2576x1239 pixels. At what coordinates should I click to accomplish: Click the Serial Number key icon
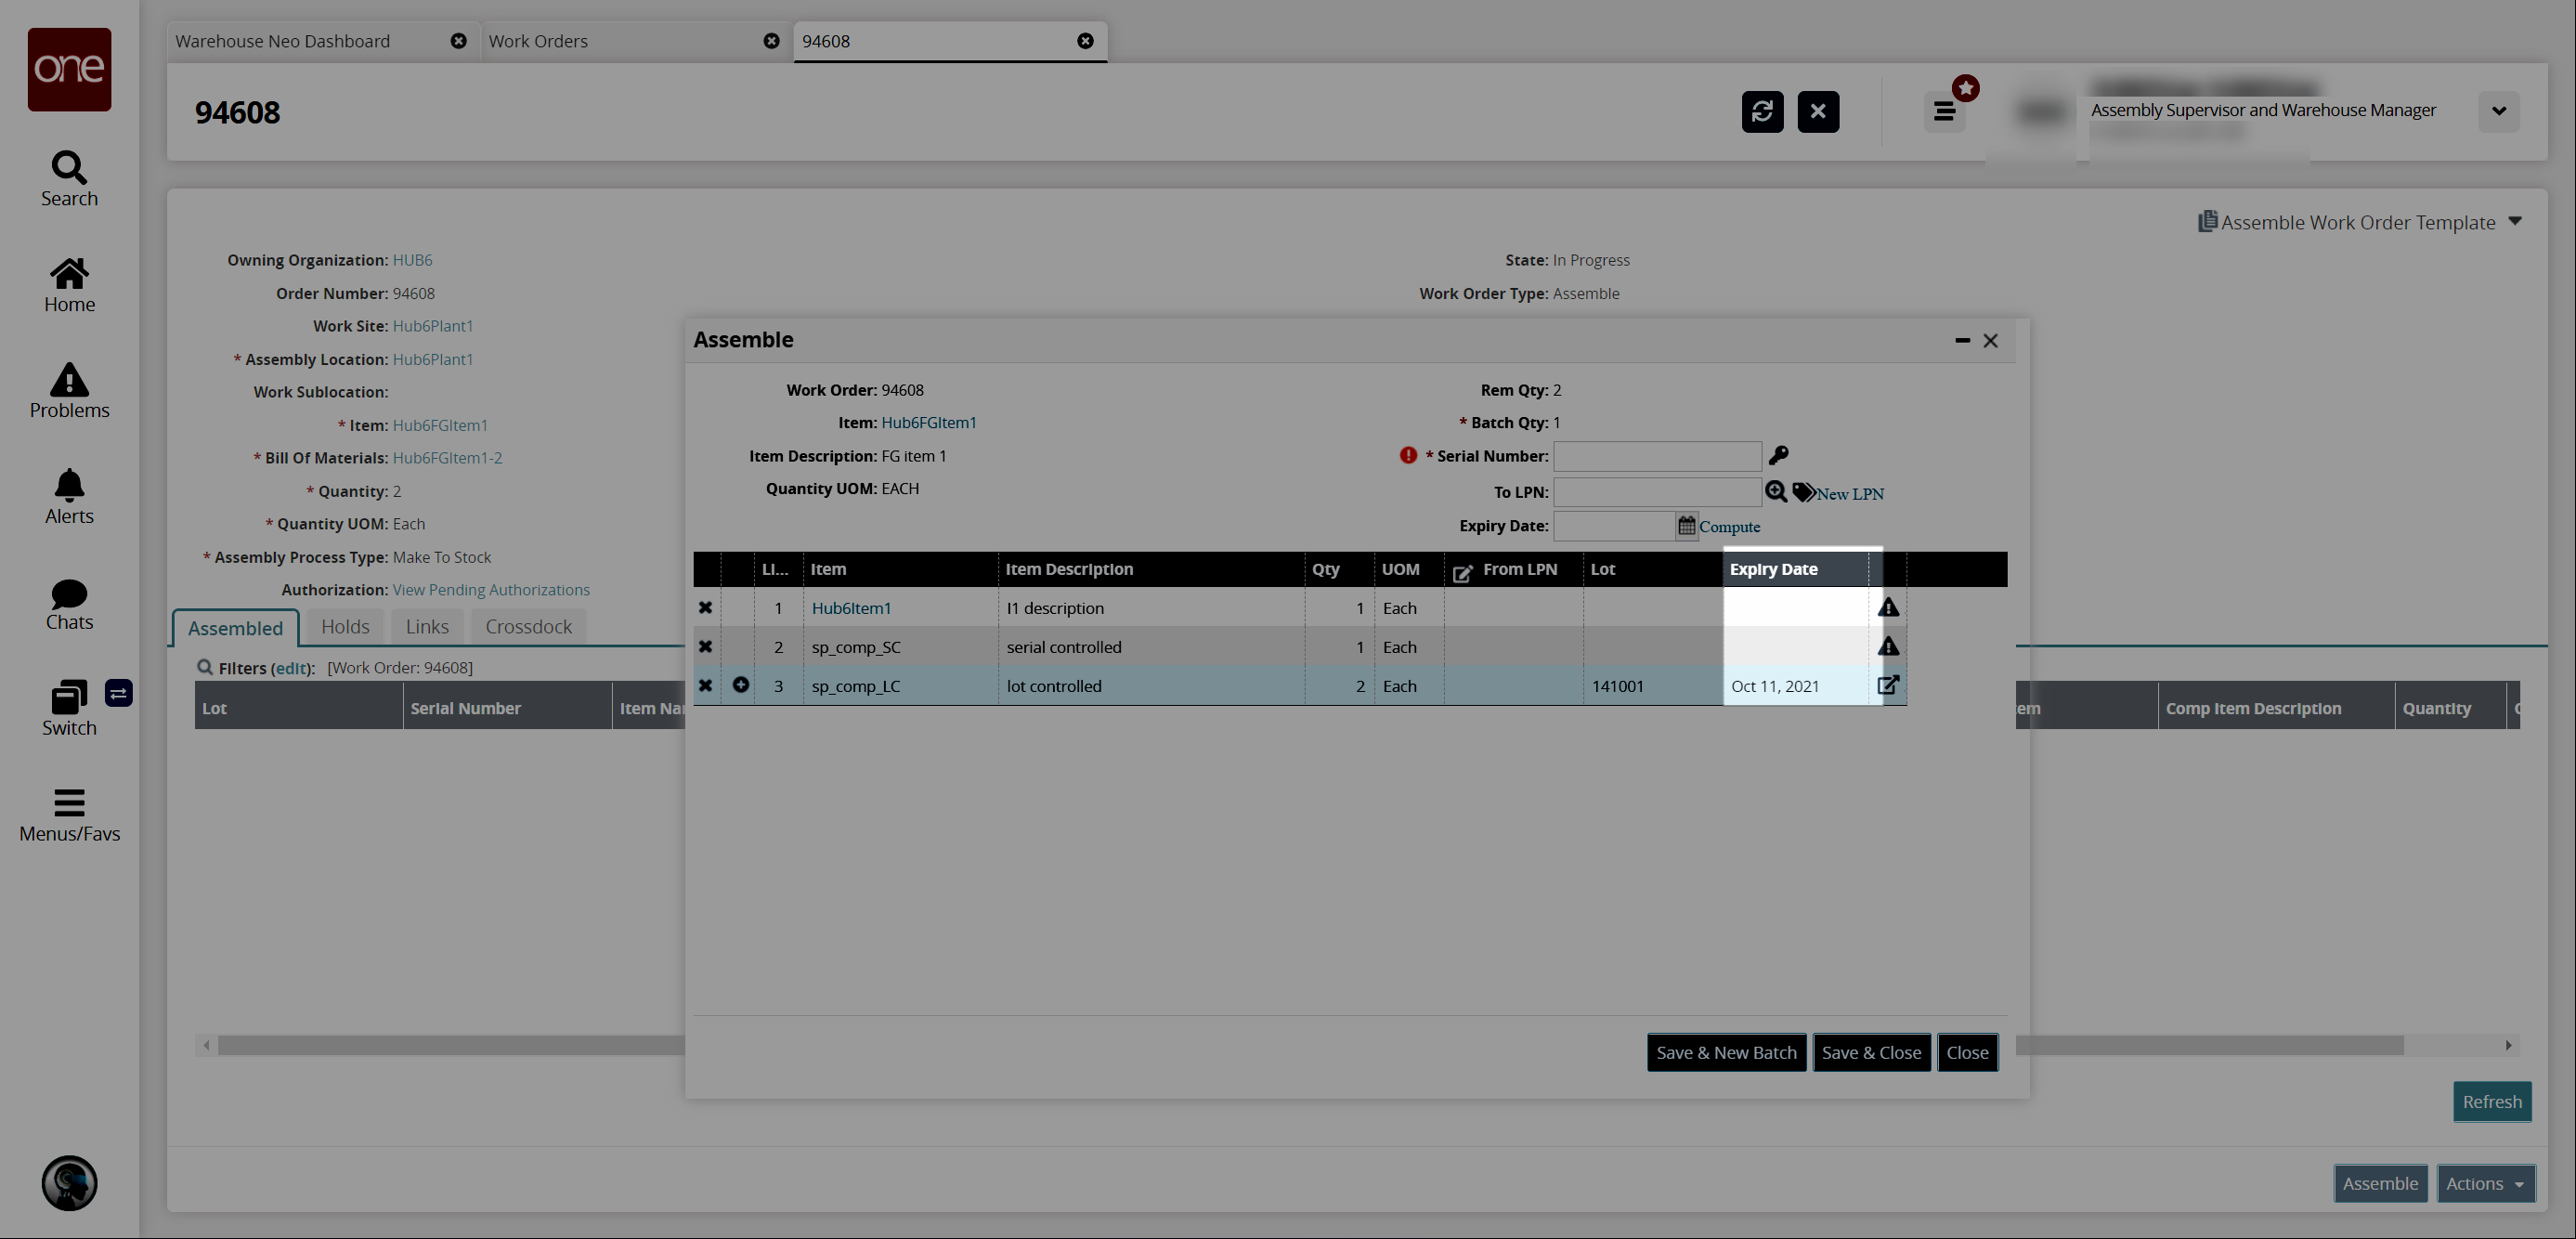[1778, 456]
